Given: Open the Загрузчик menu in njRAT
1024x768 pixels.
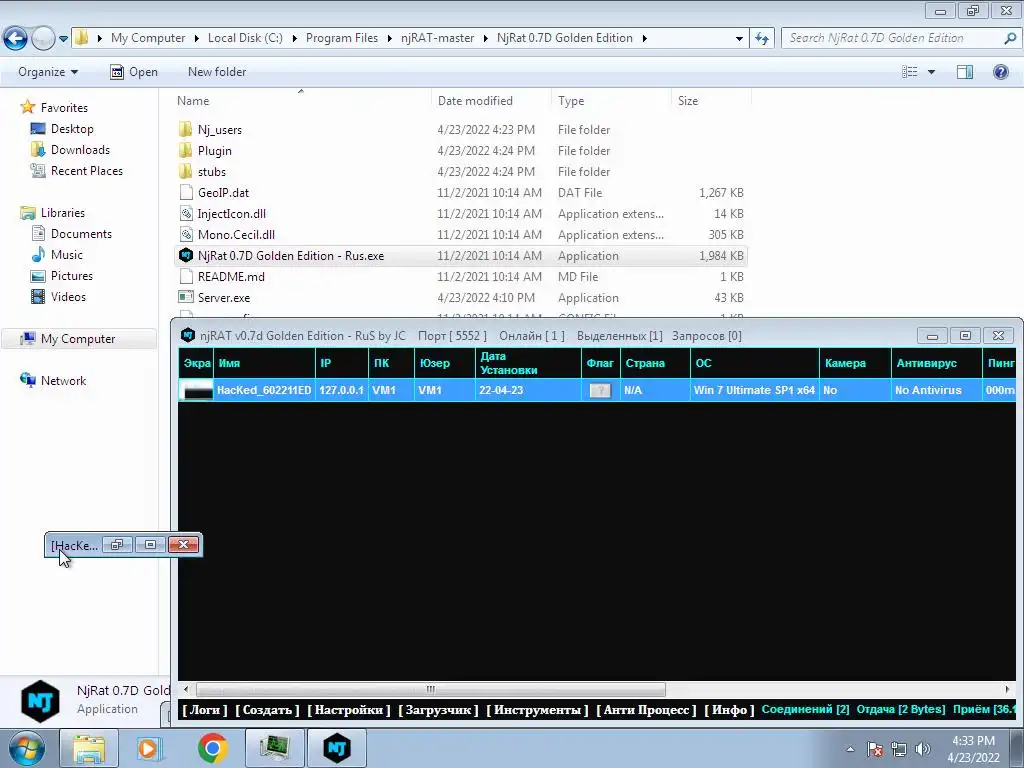Looking at the screenshot, I should pos(438,710).
